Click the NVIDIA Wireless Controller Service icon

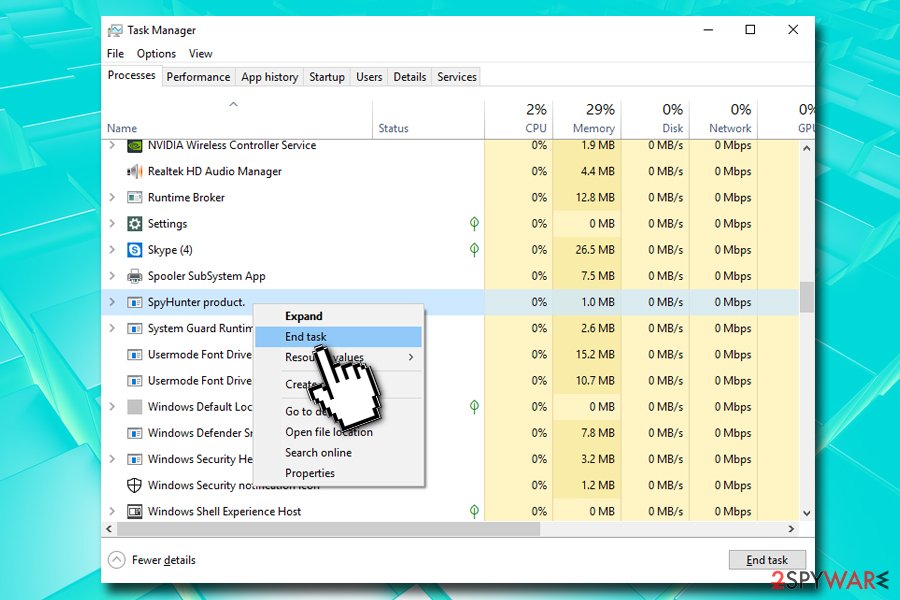[134, 145]
